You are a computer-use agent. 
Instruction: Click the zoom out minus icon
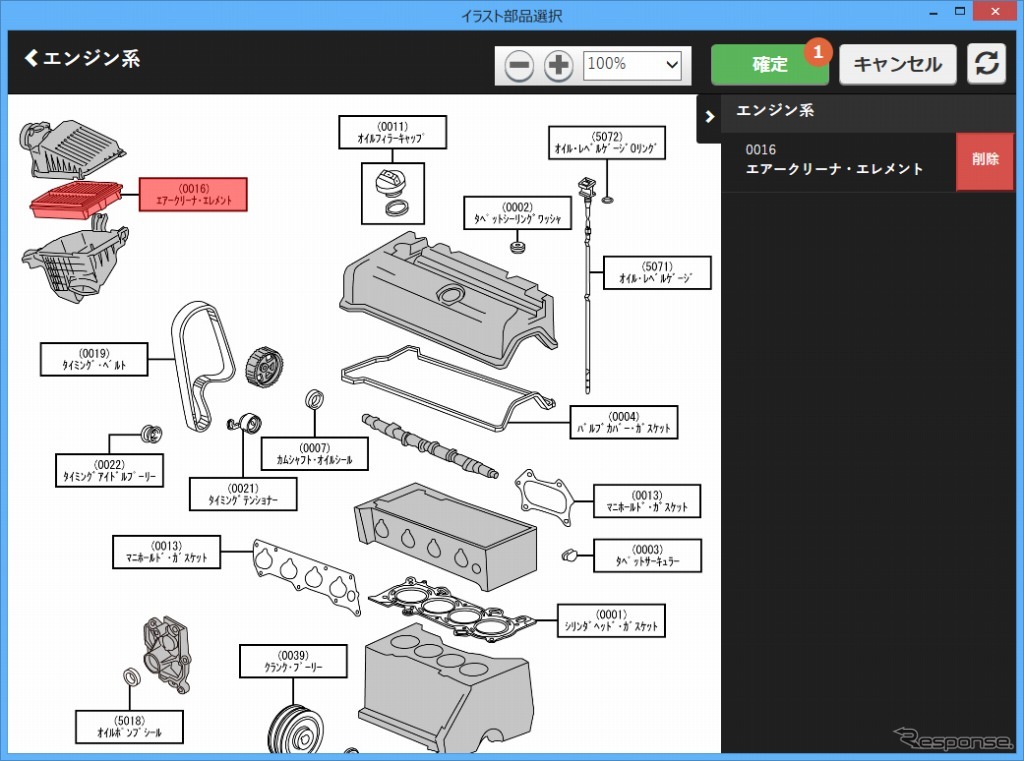tap(519, 66)
